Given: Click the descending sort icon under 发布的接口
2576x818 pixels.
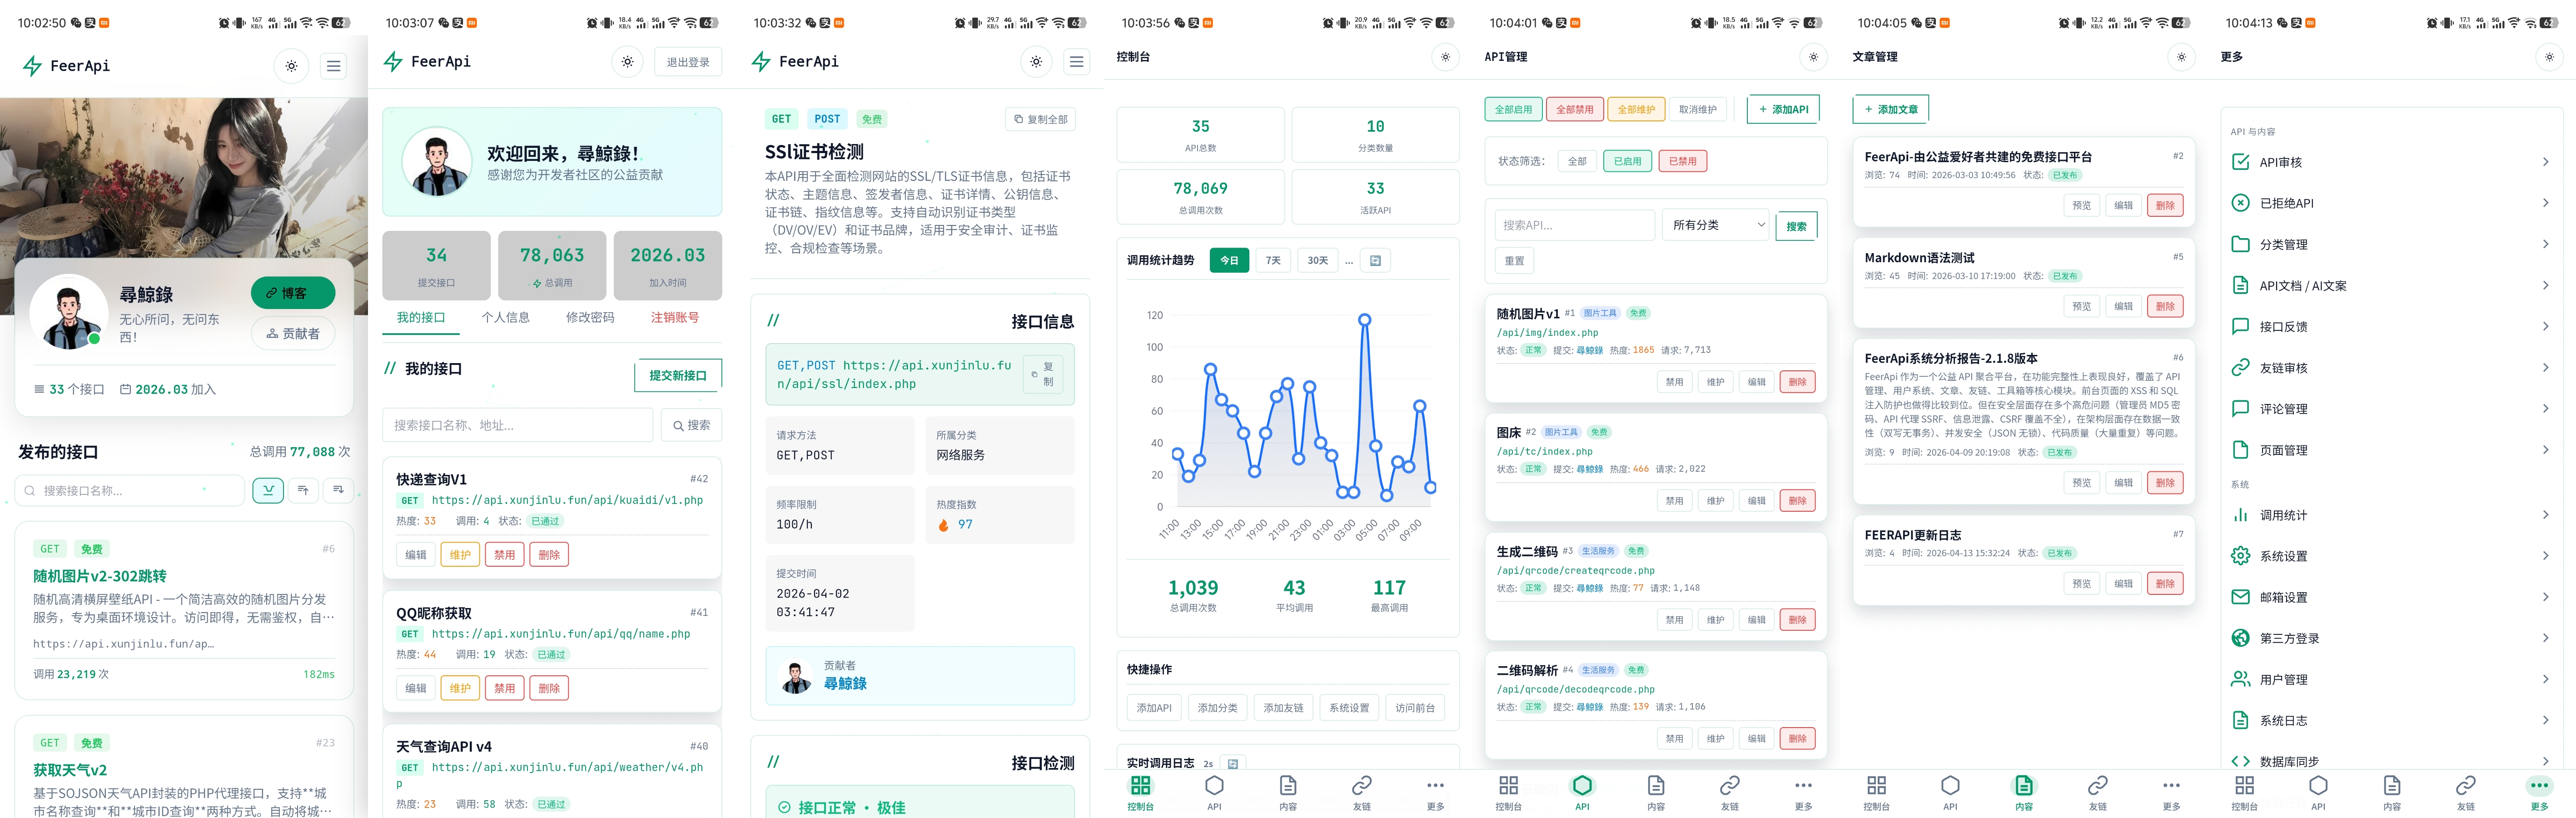Looking at the screenshot, I should [338, 490].
